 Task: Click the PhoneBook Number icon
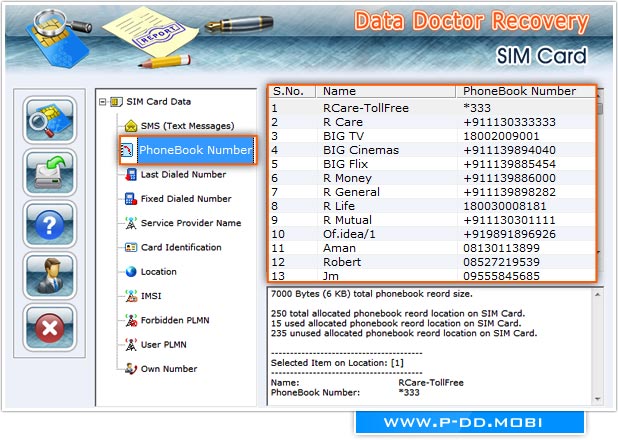click(x=127, y=150)
